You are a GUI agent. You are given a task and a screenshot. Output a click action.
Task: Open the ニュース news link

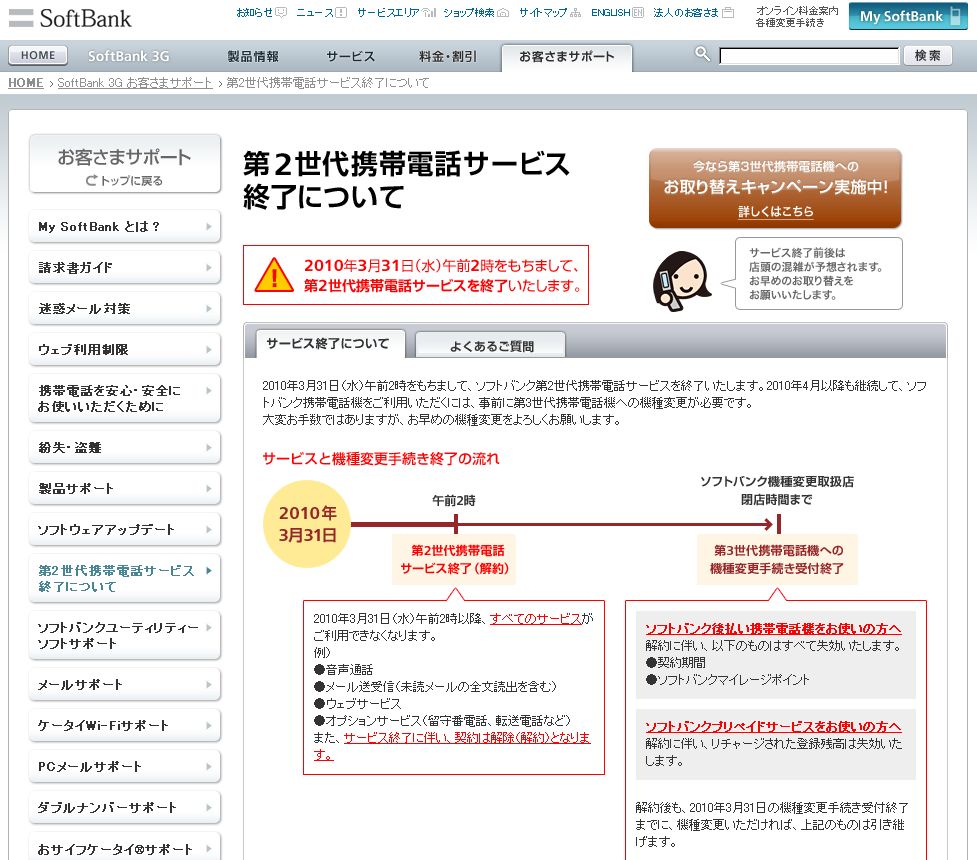[x=321, y=12]
